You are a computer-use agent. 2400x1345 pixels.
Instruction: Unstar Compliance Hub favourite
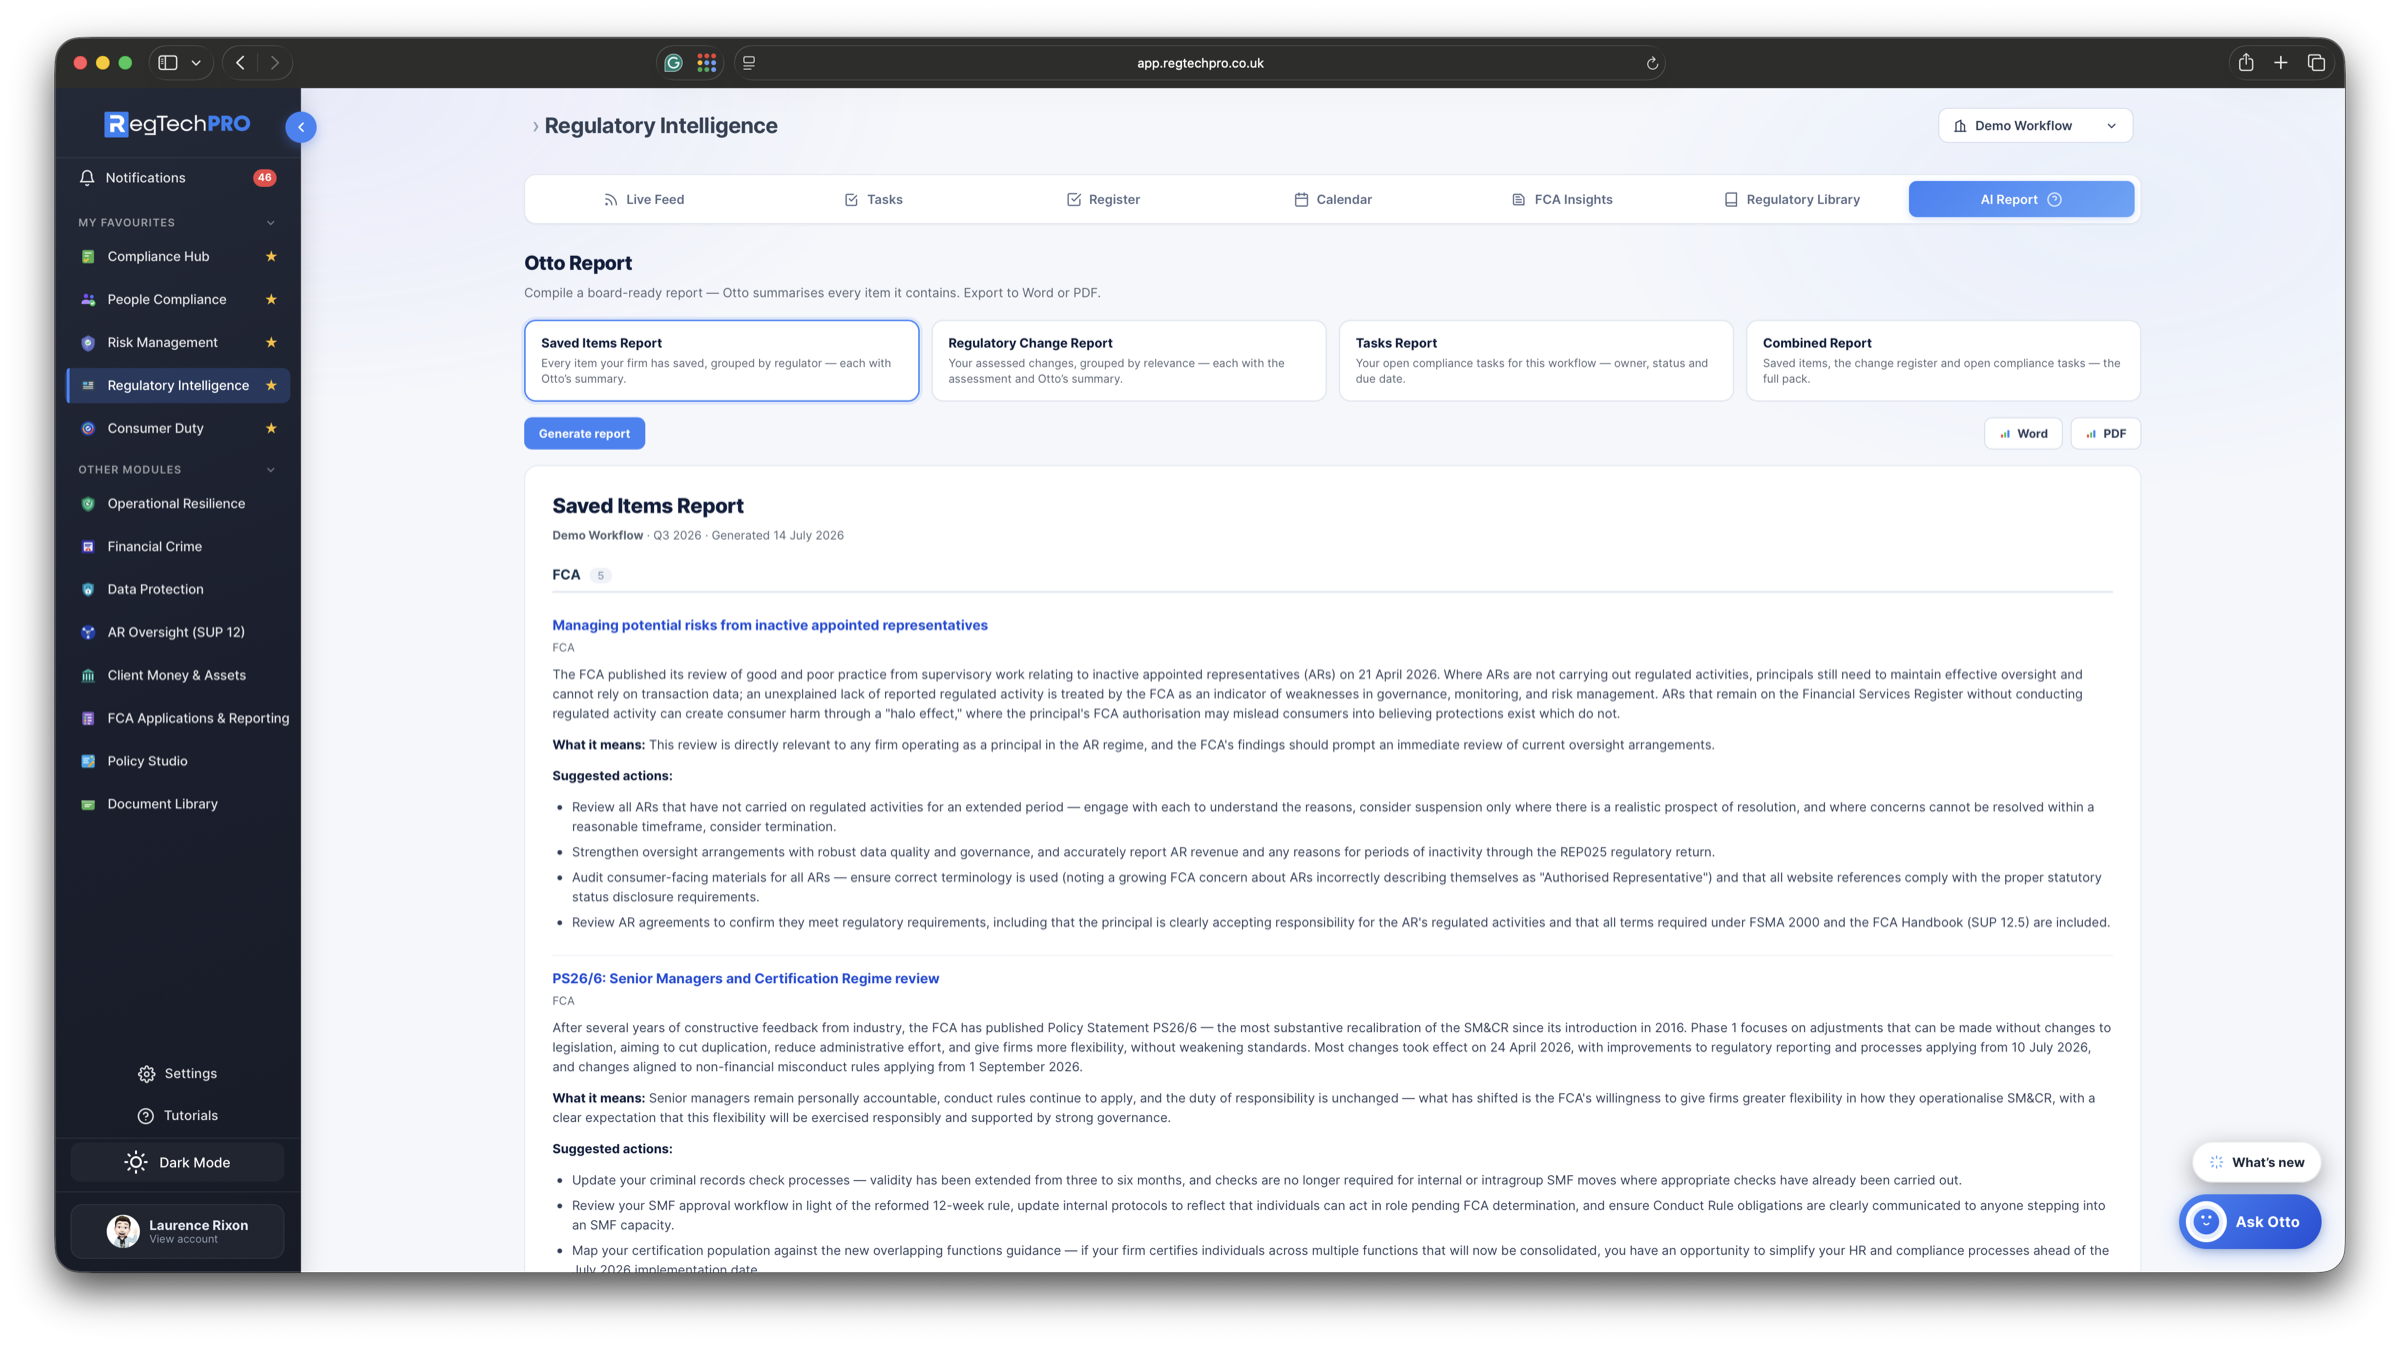pos(271,256)
